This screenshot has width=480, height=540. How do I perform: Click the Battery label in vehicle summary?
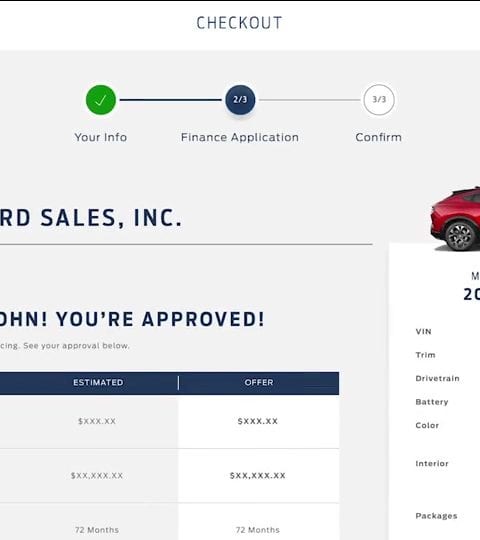click(x=432, y=402)
